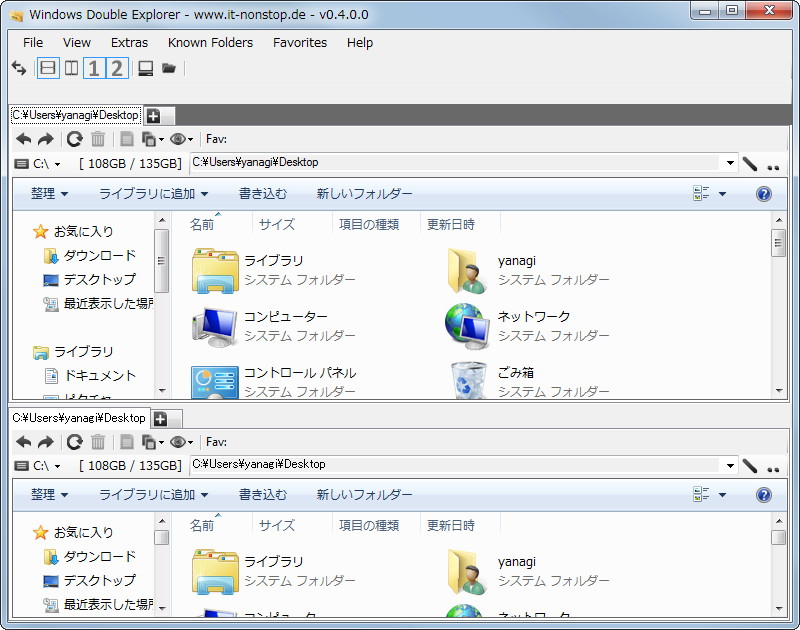Expand upper pane address path dropdown
Screen dimensions: 800x630
click(730, 163)
